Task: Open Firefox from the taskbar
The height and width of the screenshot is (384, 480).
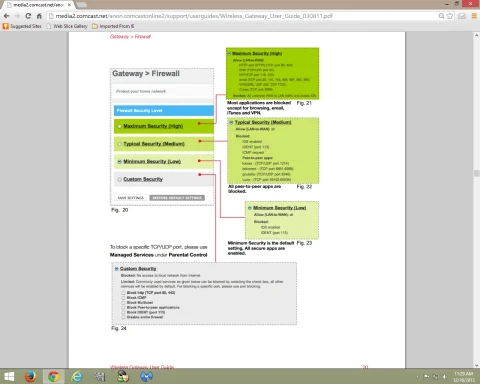Action: pyautogui.click(x=30, y=377)
